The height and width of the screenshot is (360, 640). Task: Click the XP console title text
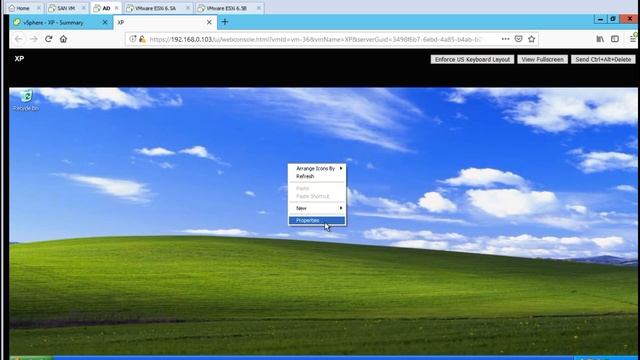pyautogui.click(x=19, y=59)
